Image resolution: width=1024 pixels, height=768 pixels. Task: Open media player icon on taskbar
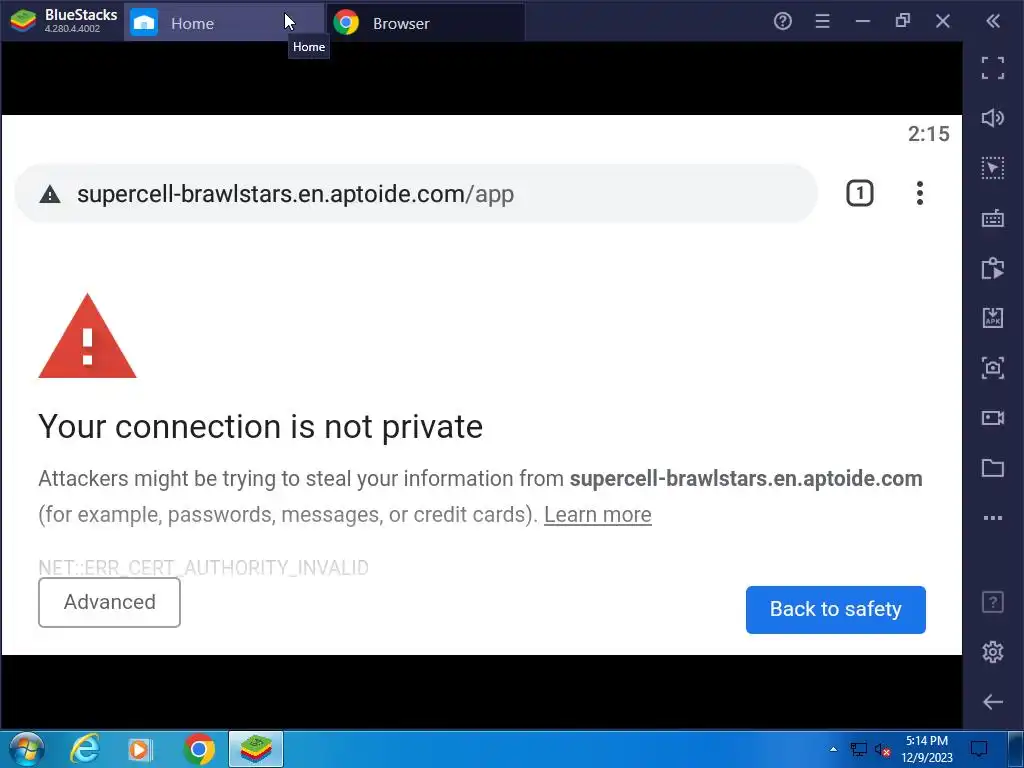tap(140, 749)
